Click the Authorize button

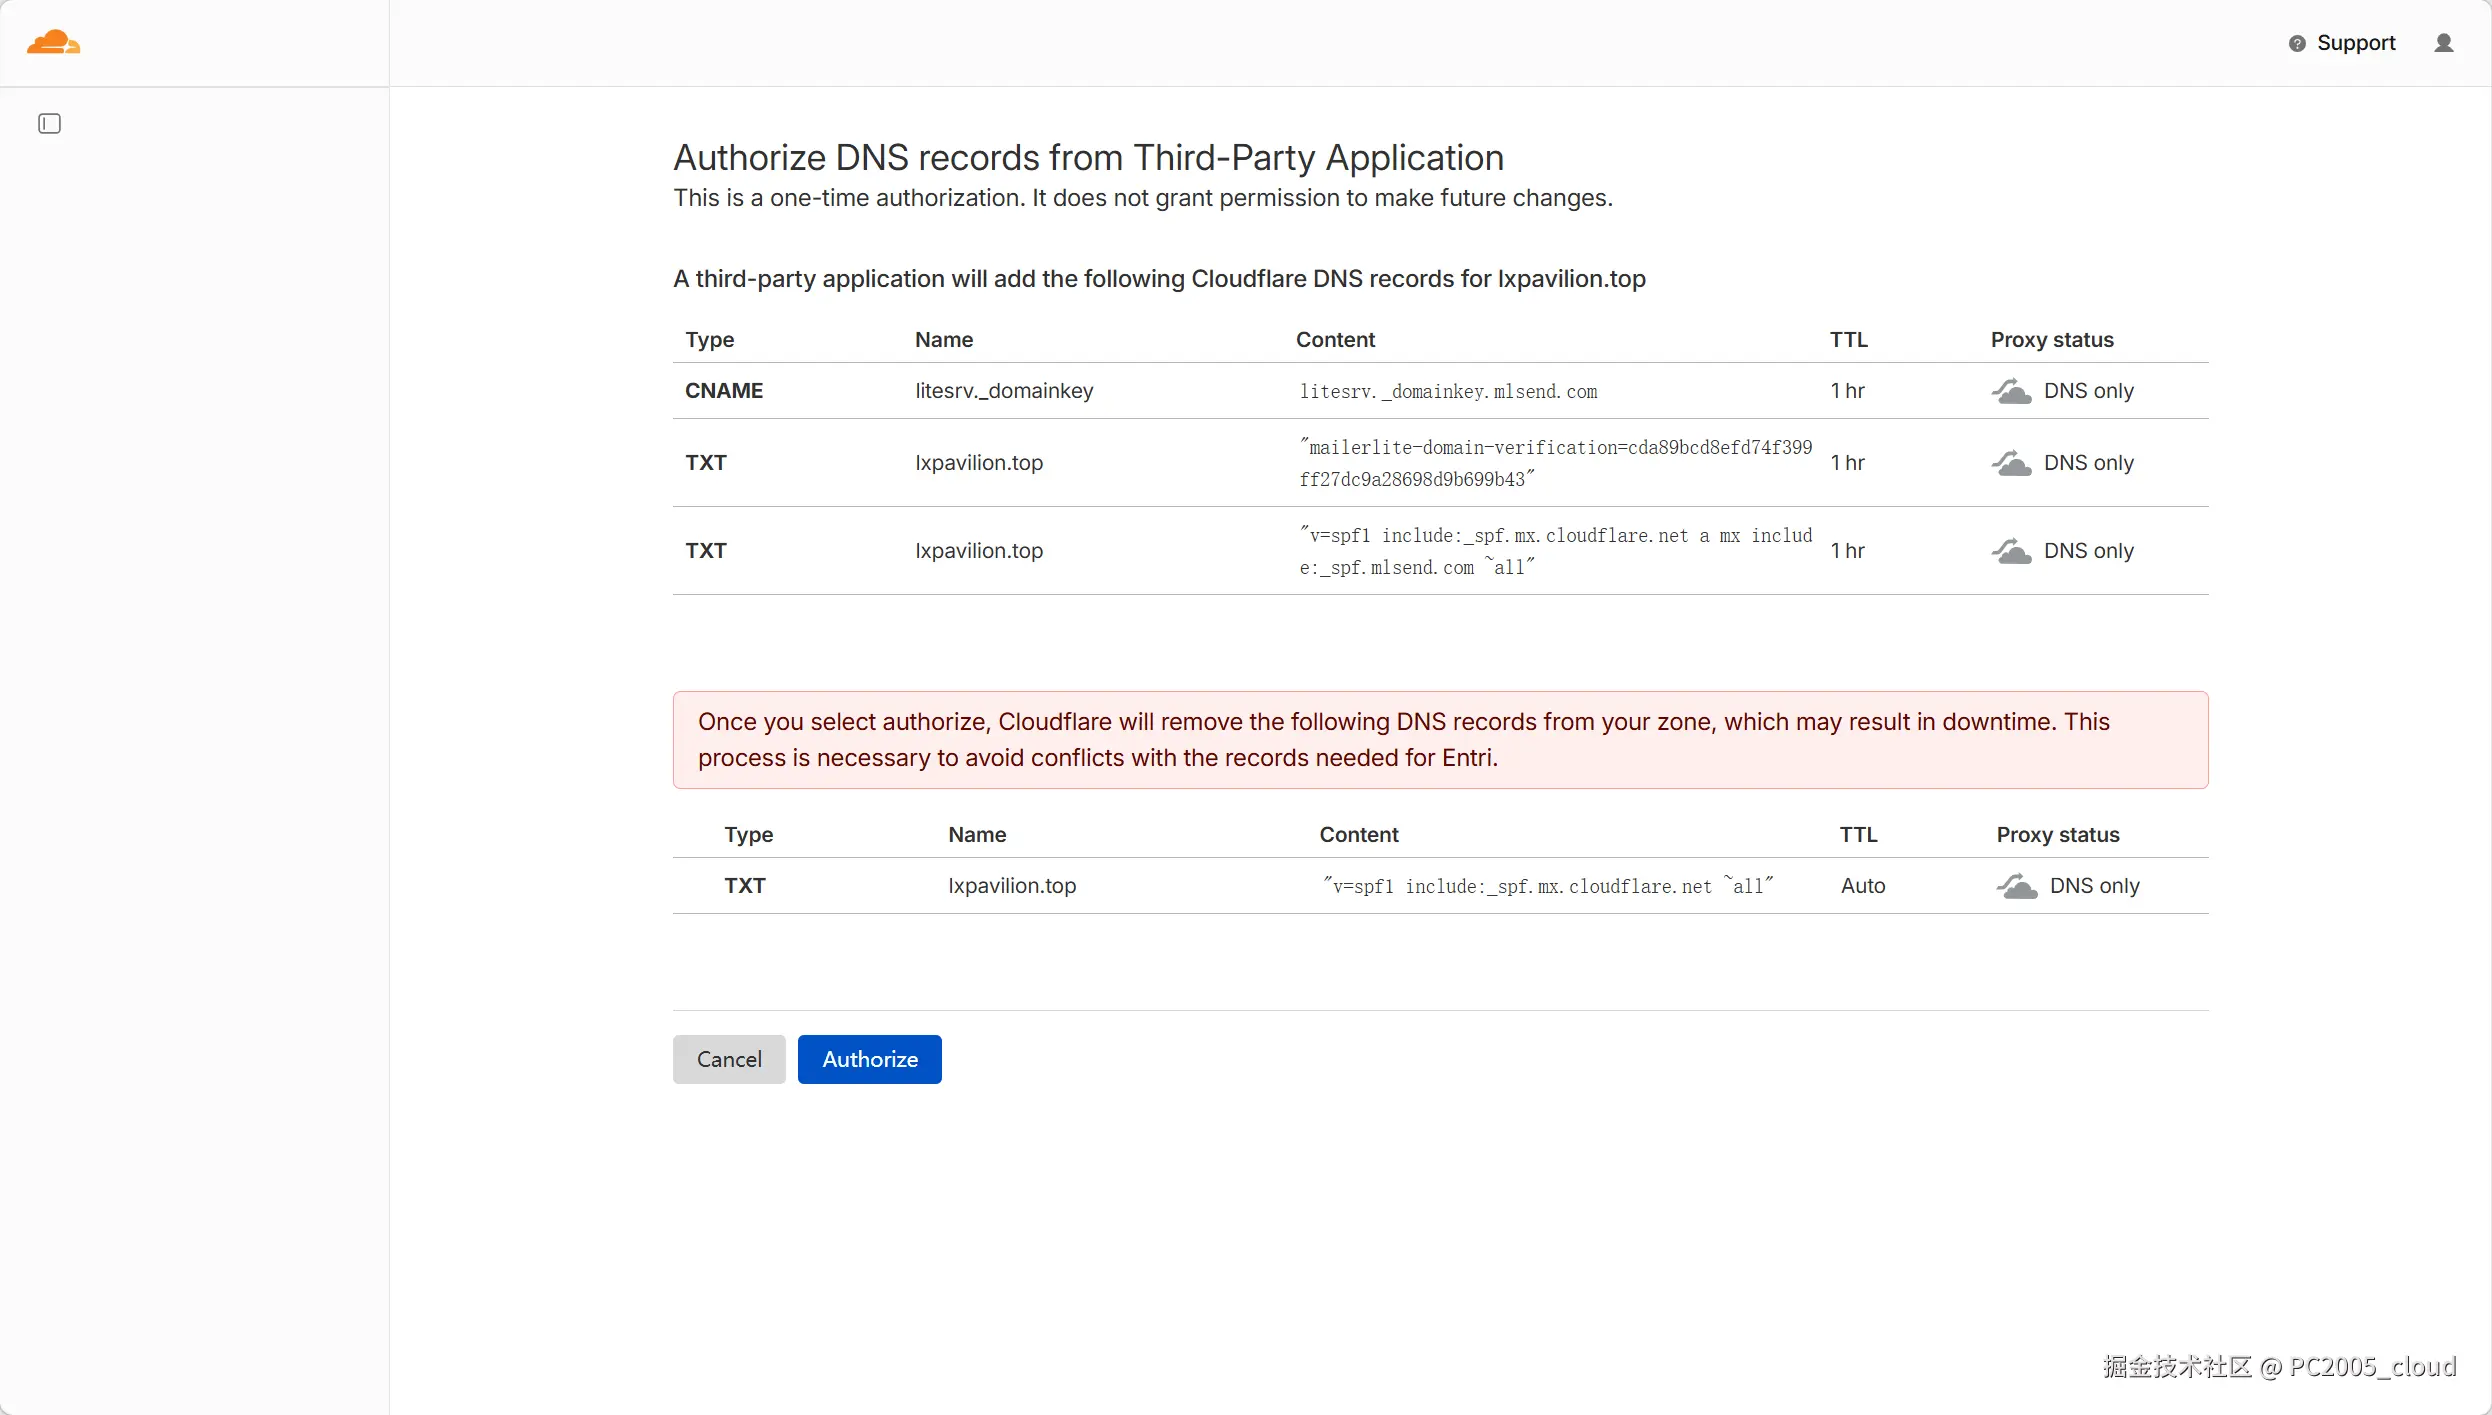point(870,1059)
